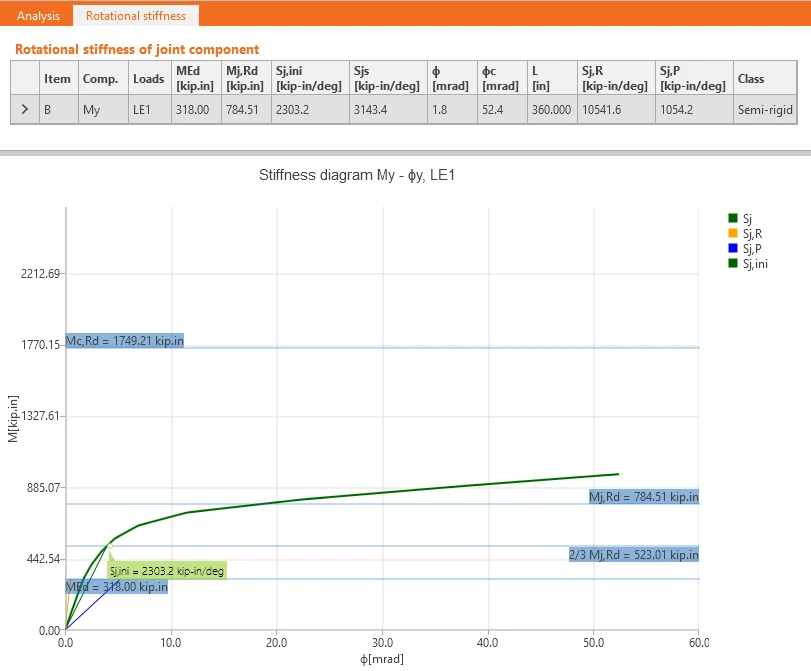Click the blue Sj,P legend swatch

[x=732, y=248]
